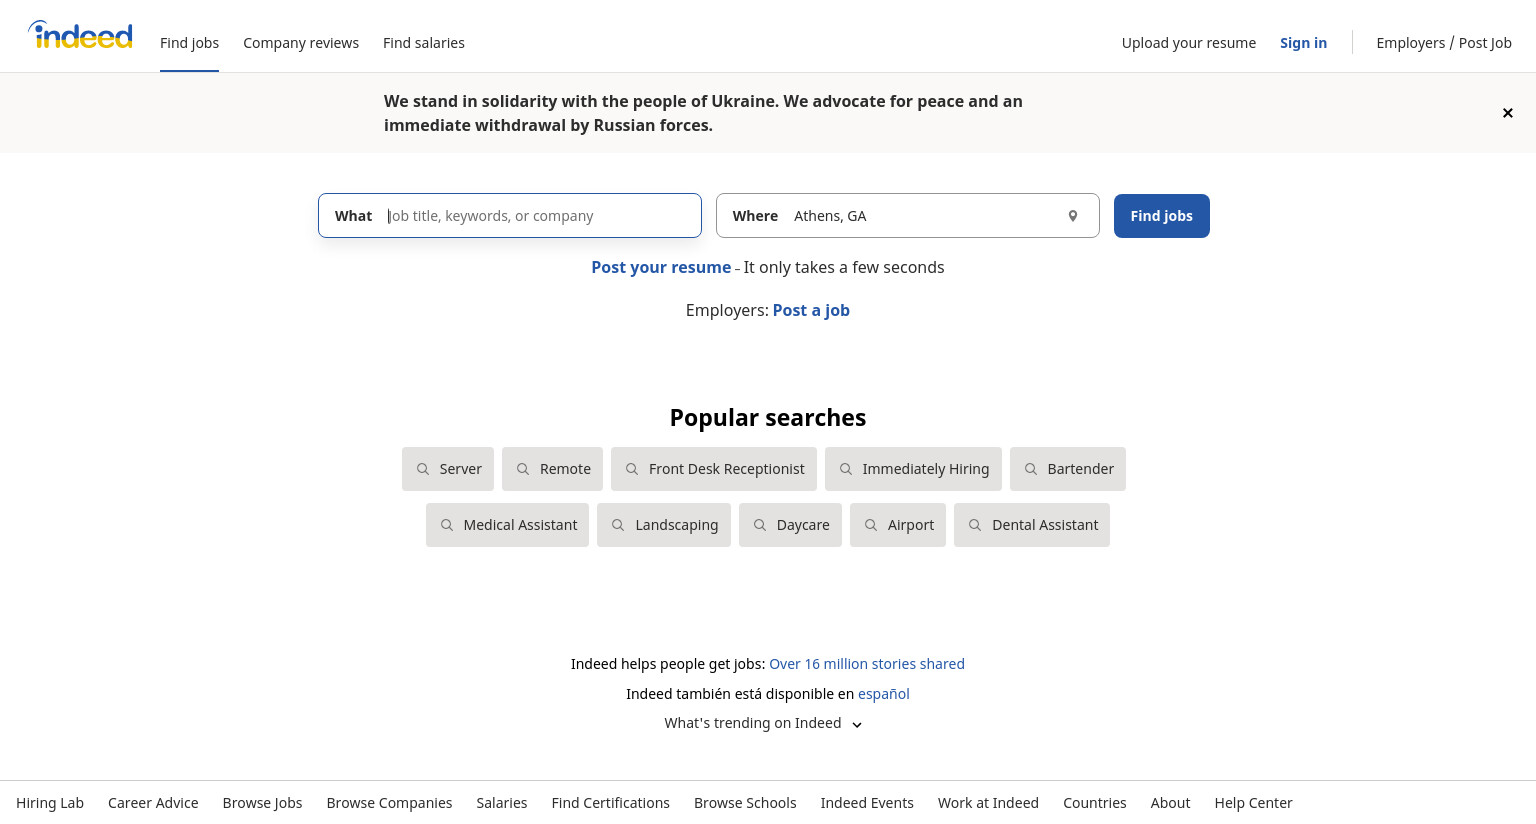
Task: Open Help Center footer link
Action: (1253, 803)
